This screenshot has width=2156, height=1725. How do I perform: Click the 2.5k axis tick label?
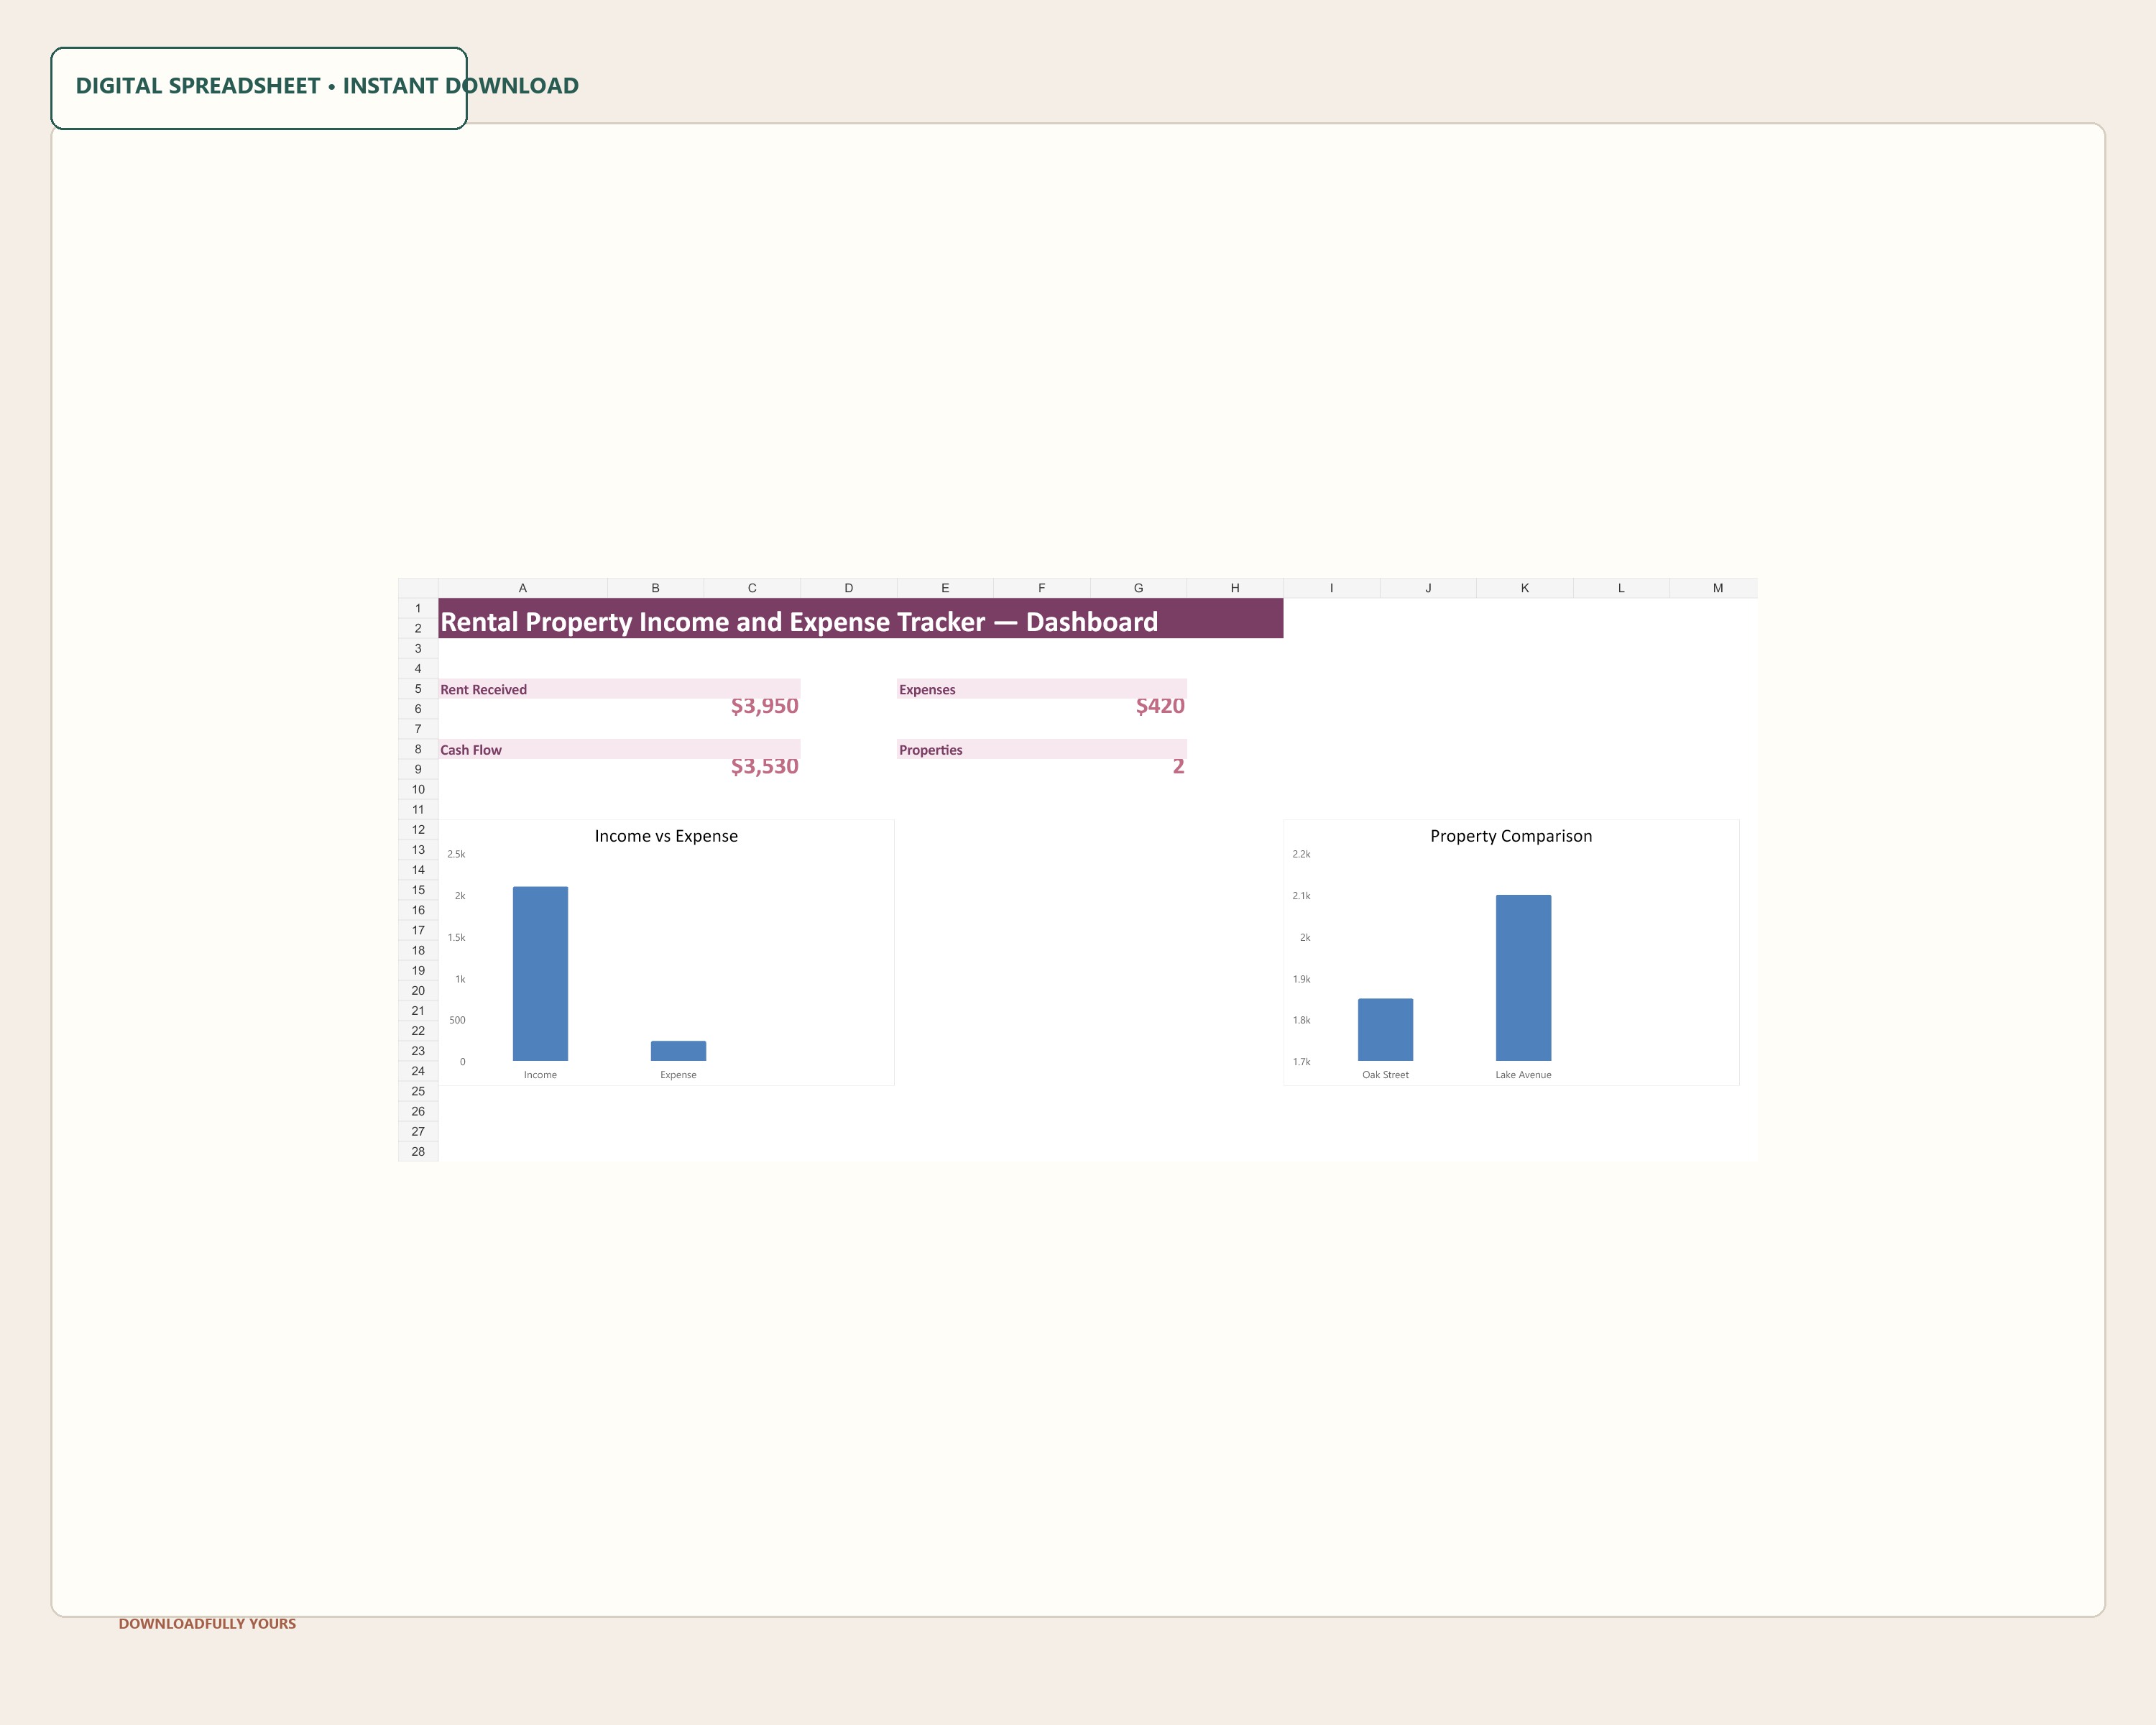coord(456,854)
